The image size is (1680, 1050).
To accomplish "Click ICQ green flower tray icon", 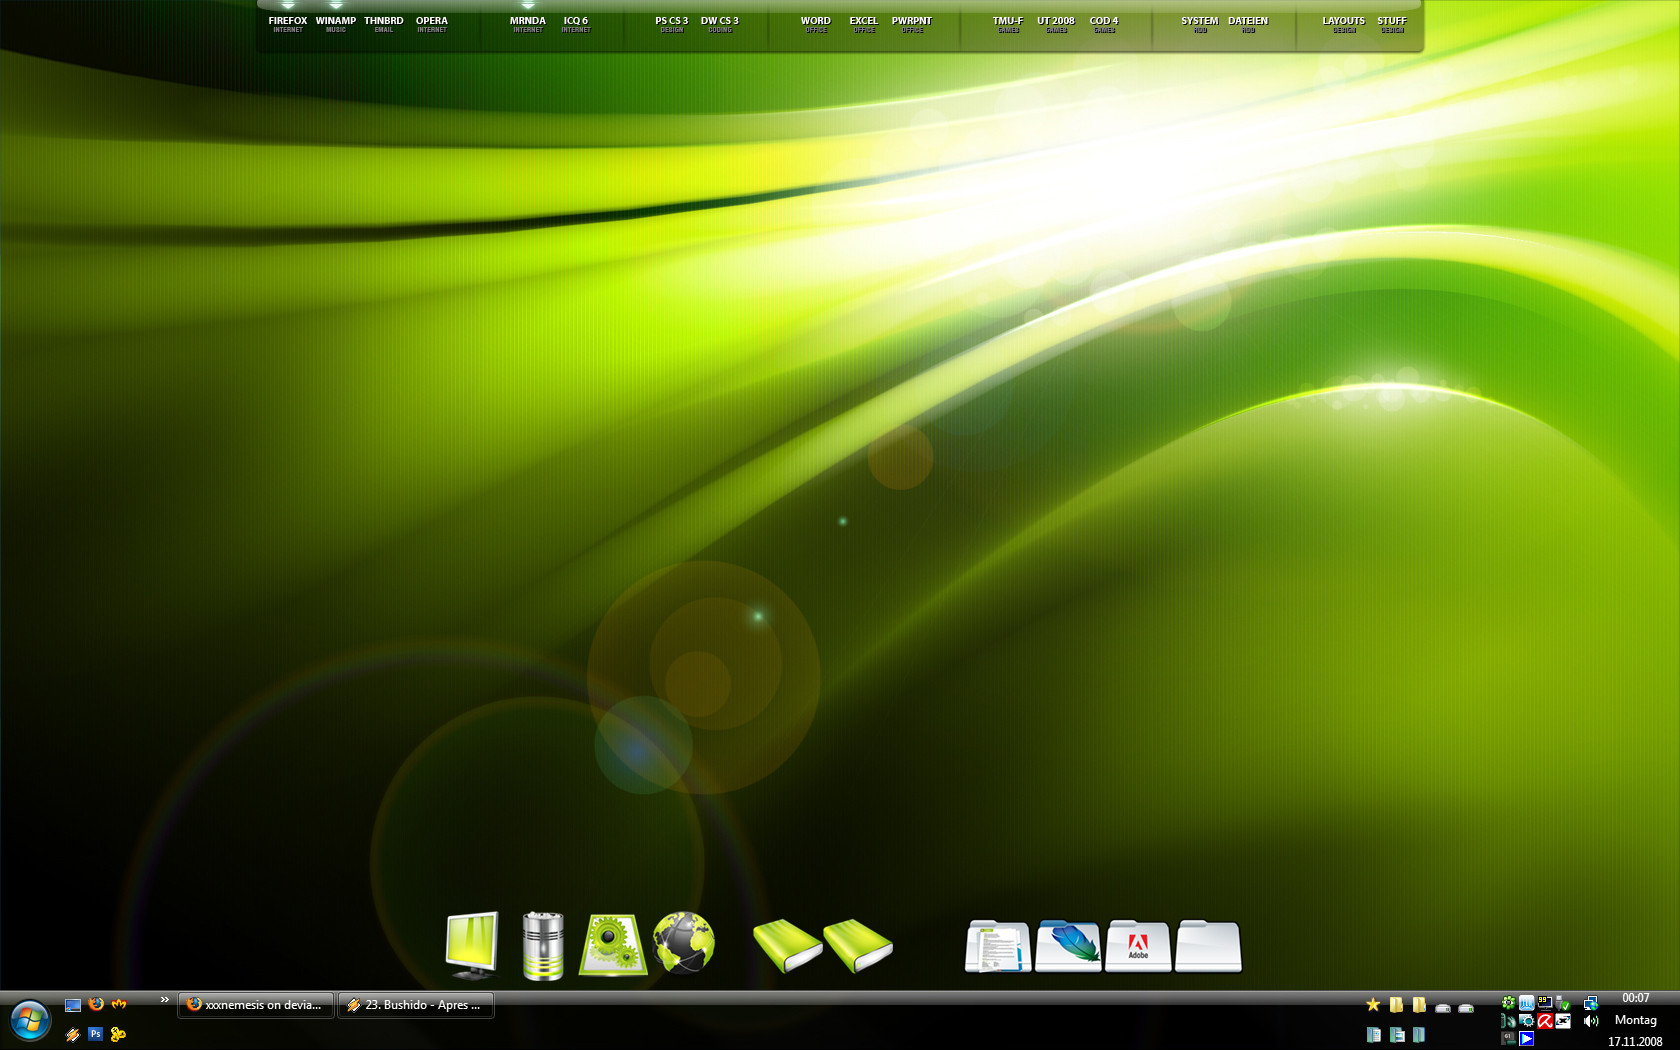I will click(x=1508, y=1003).
